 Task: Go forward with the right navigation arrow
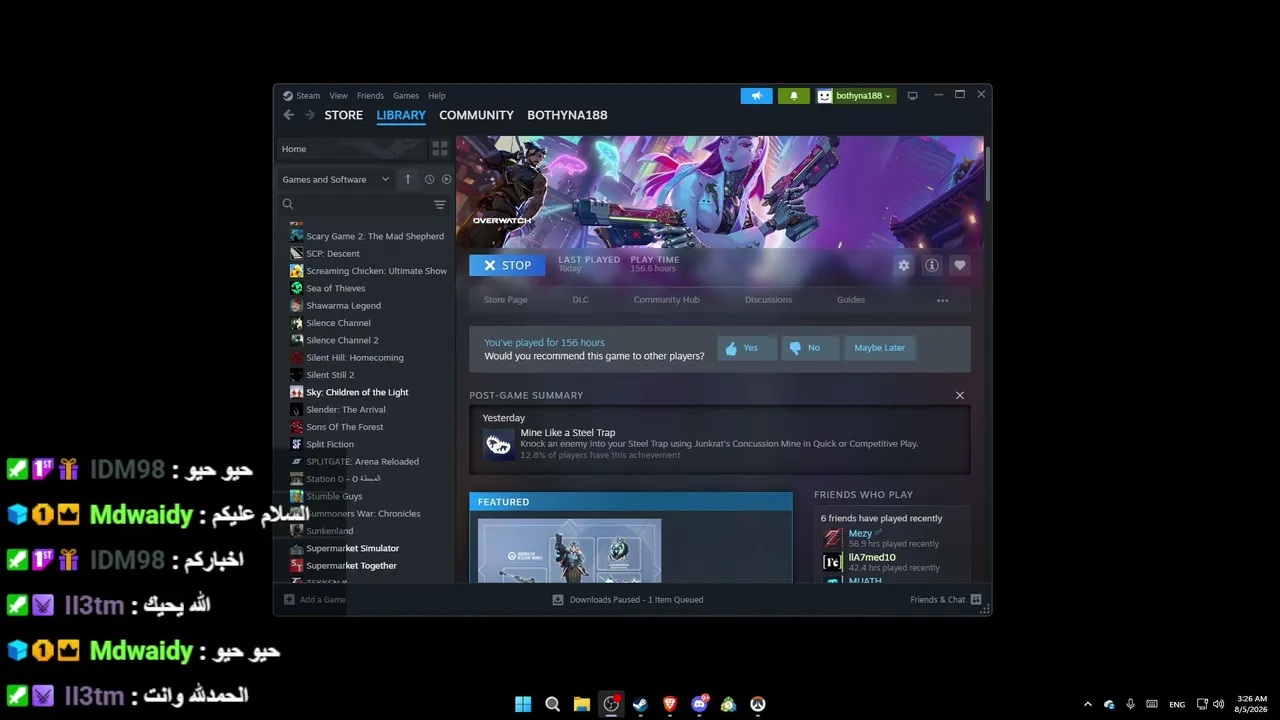click(x=310, y=115)
